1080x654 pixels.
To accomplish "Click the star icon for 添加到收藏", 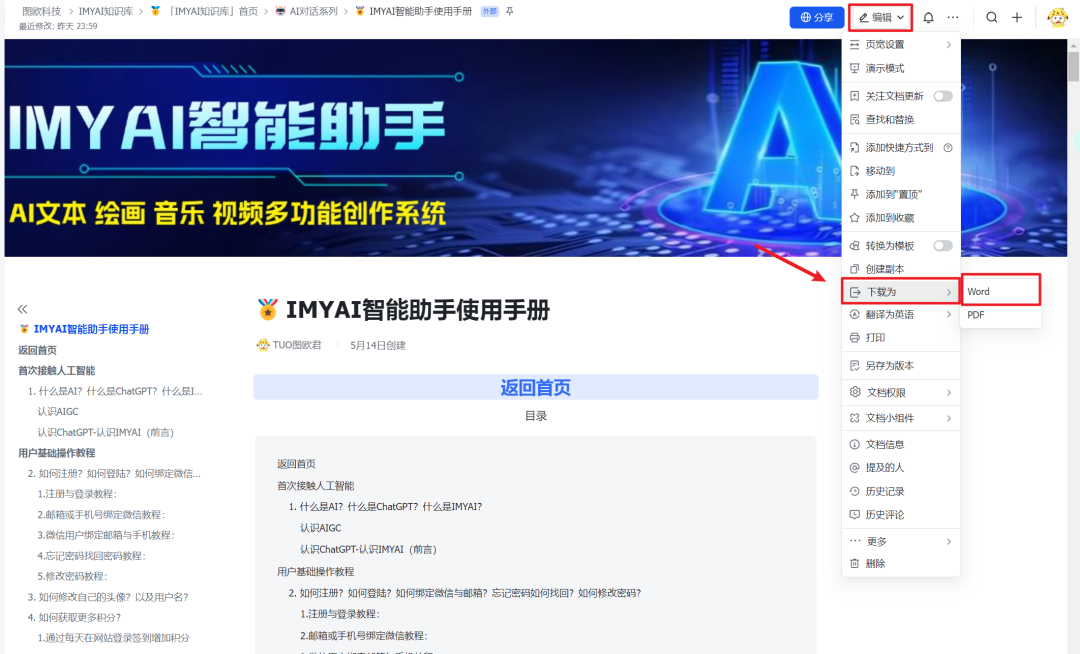I will click(x=855, y=218).
